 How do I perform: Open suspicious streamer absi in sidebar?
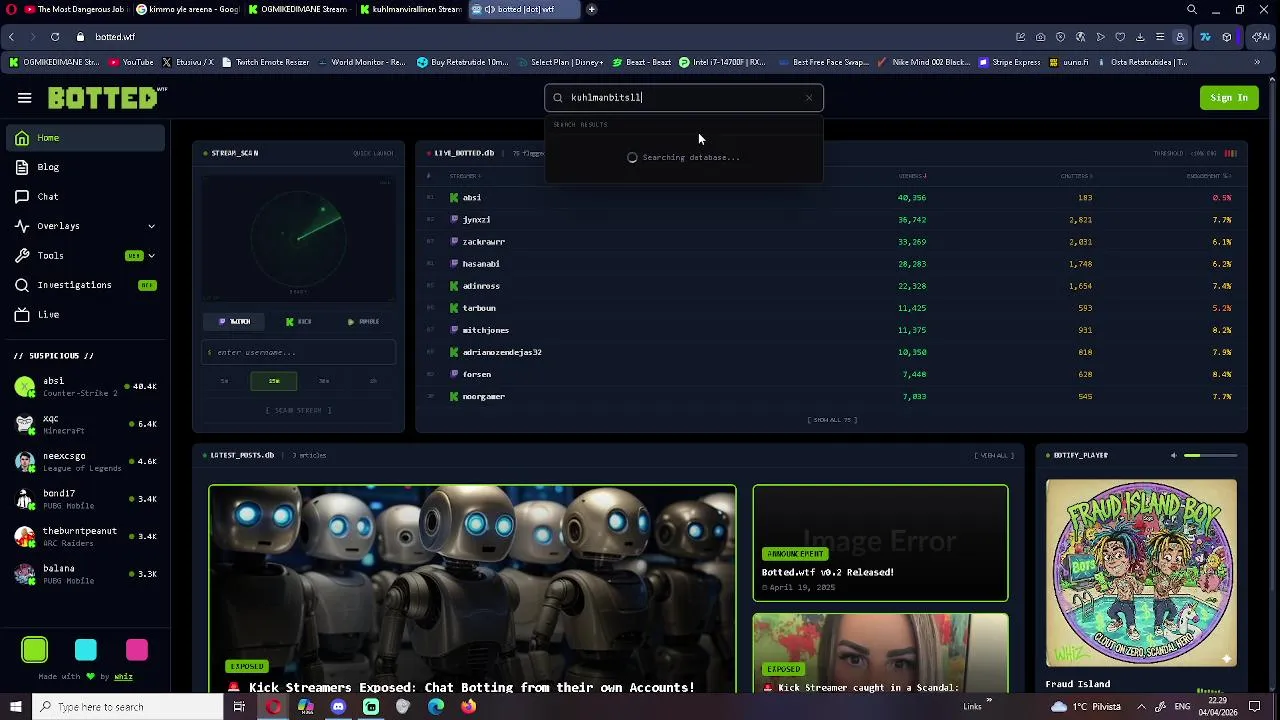tap(85, 386)
